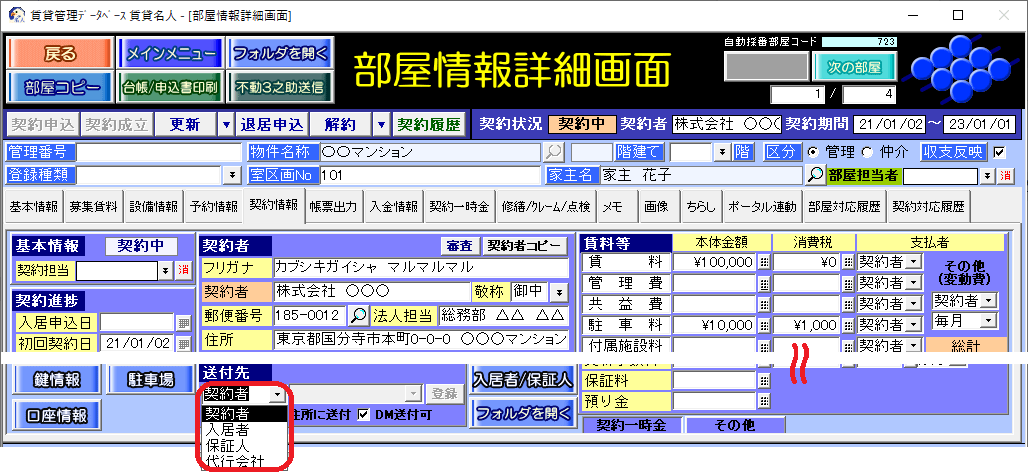Click the search icon beside 物件名称 field
This screenshot has width=1028, height=472.
[553, 152]
